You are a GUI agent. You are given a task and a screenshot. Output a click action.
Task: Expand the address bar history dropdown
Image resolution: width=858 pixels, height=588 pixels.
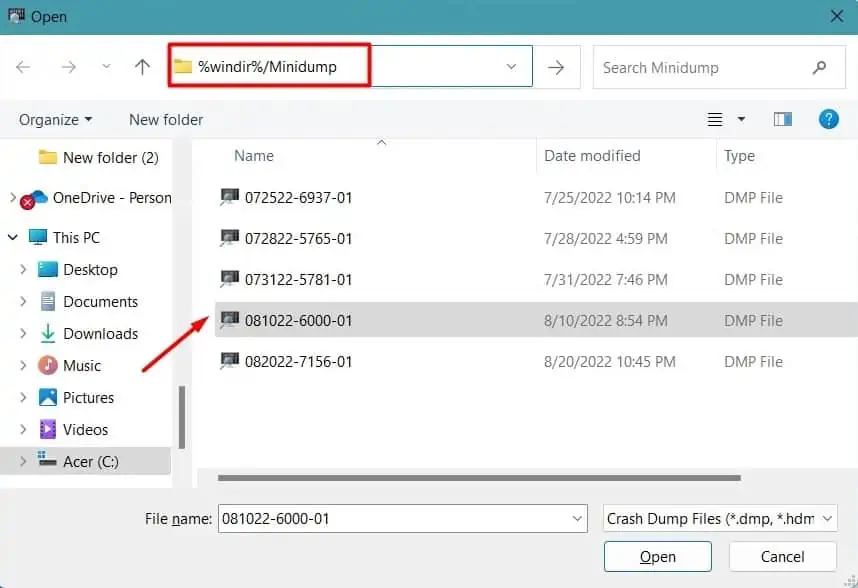coord(511,67)
